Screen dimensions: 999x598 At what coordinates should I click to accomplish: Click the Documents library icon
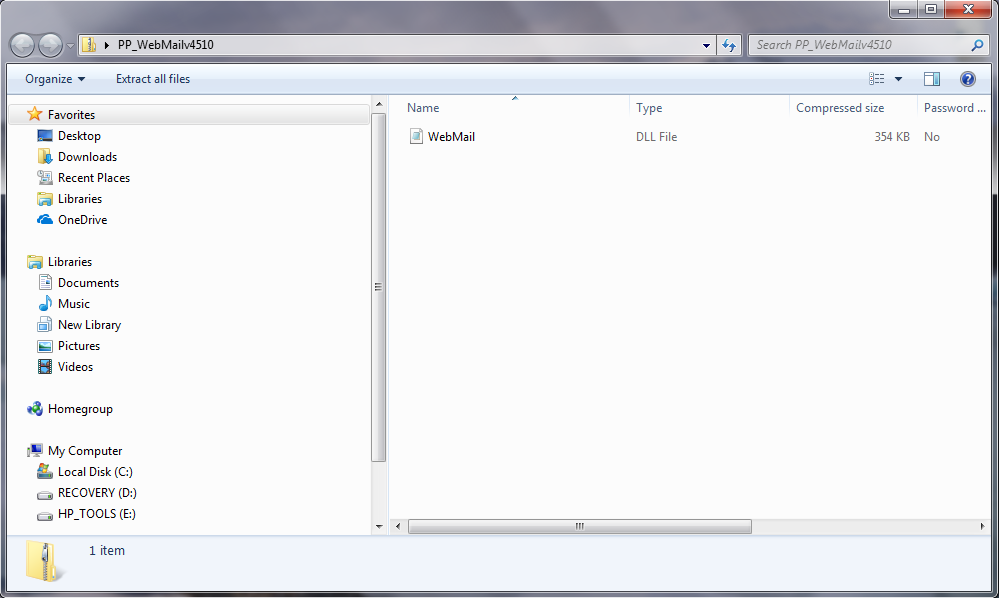pyautogui.click(x=45, y=283)
